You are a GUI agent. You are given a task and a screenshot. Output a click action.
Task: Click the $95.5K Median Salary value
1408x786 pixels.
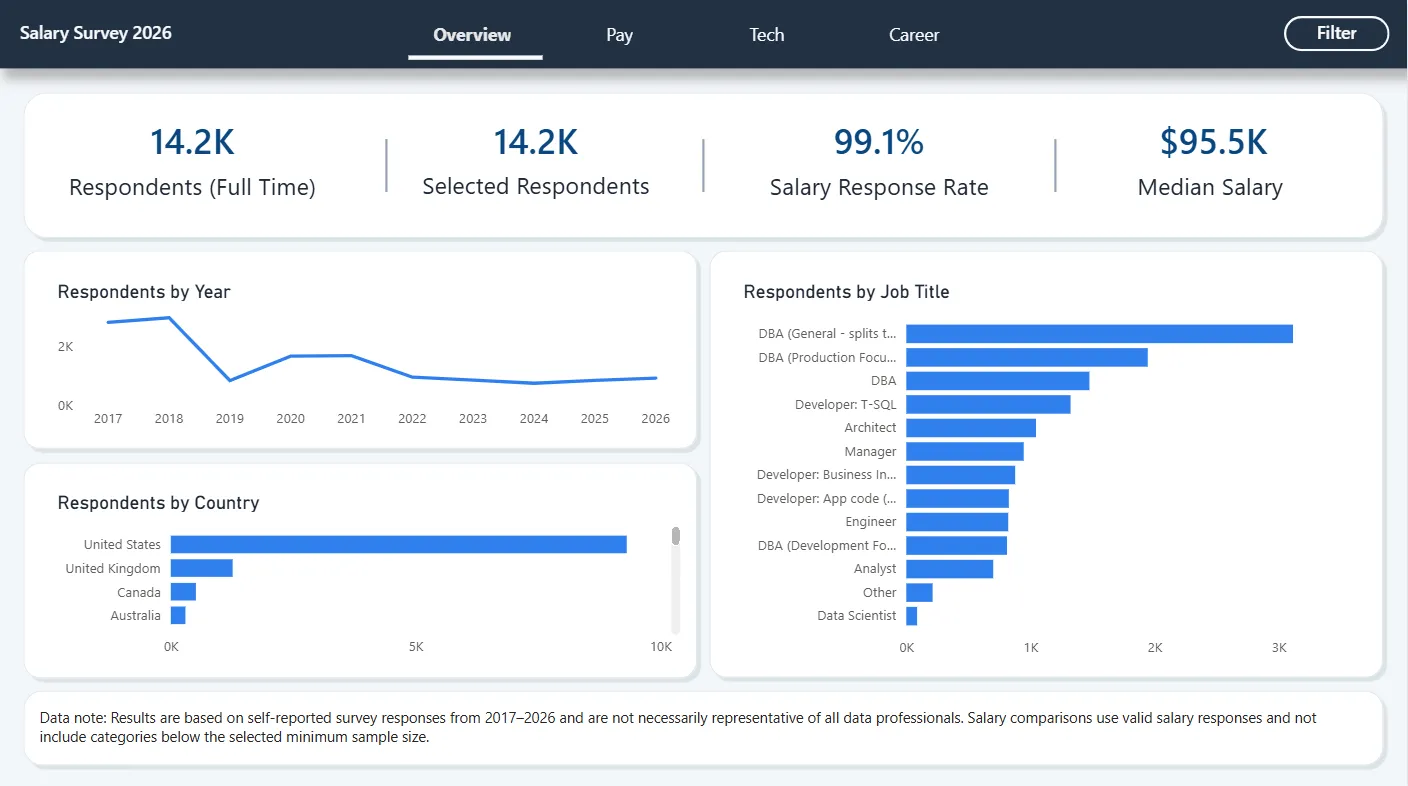[x=1213, y=142]
